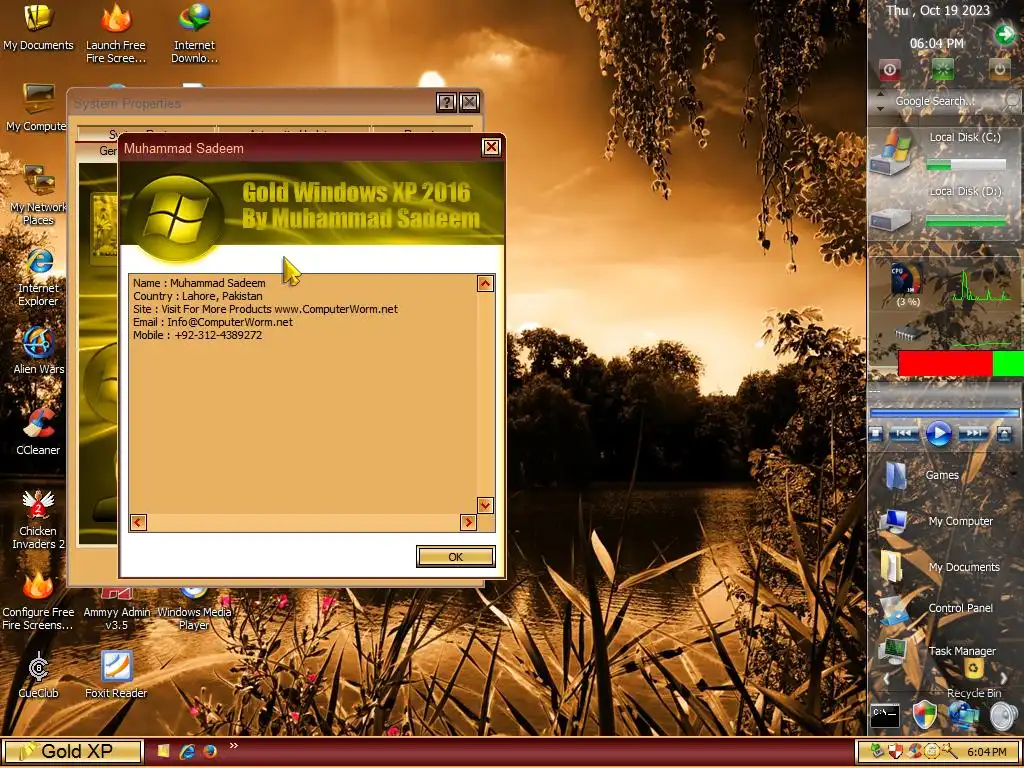Open My Computer shortcut in sidebar
This screenshot has height=768, width=1024.
tap(936, 521)
